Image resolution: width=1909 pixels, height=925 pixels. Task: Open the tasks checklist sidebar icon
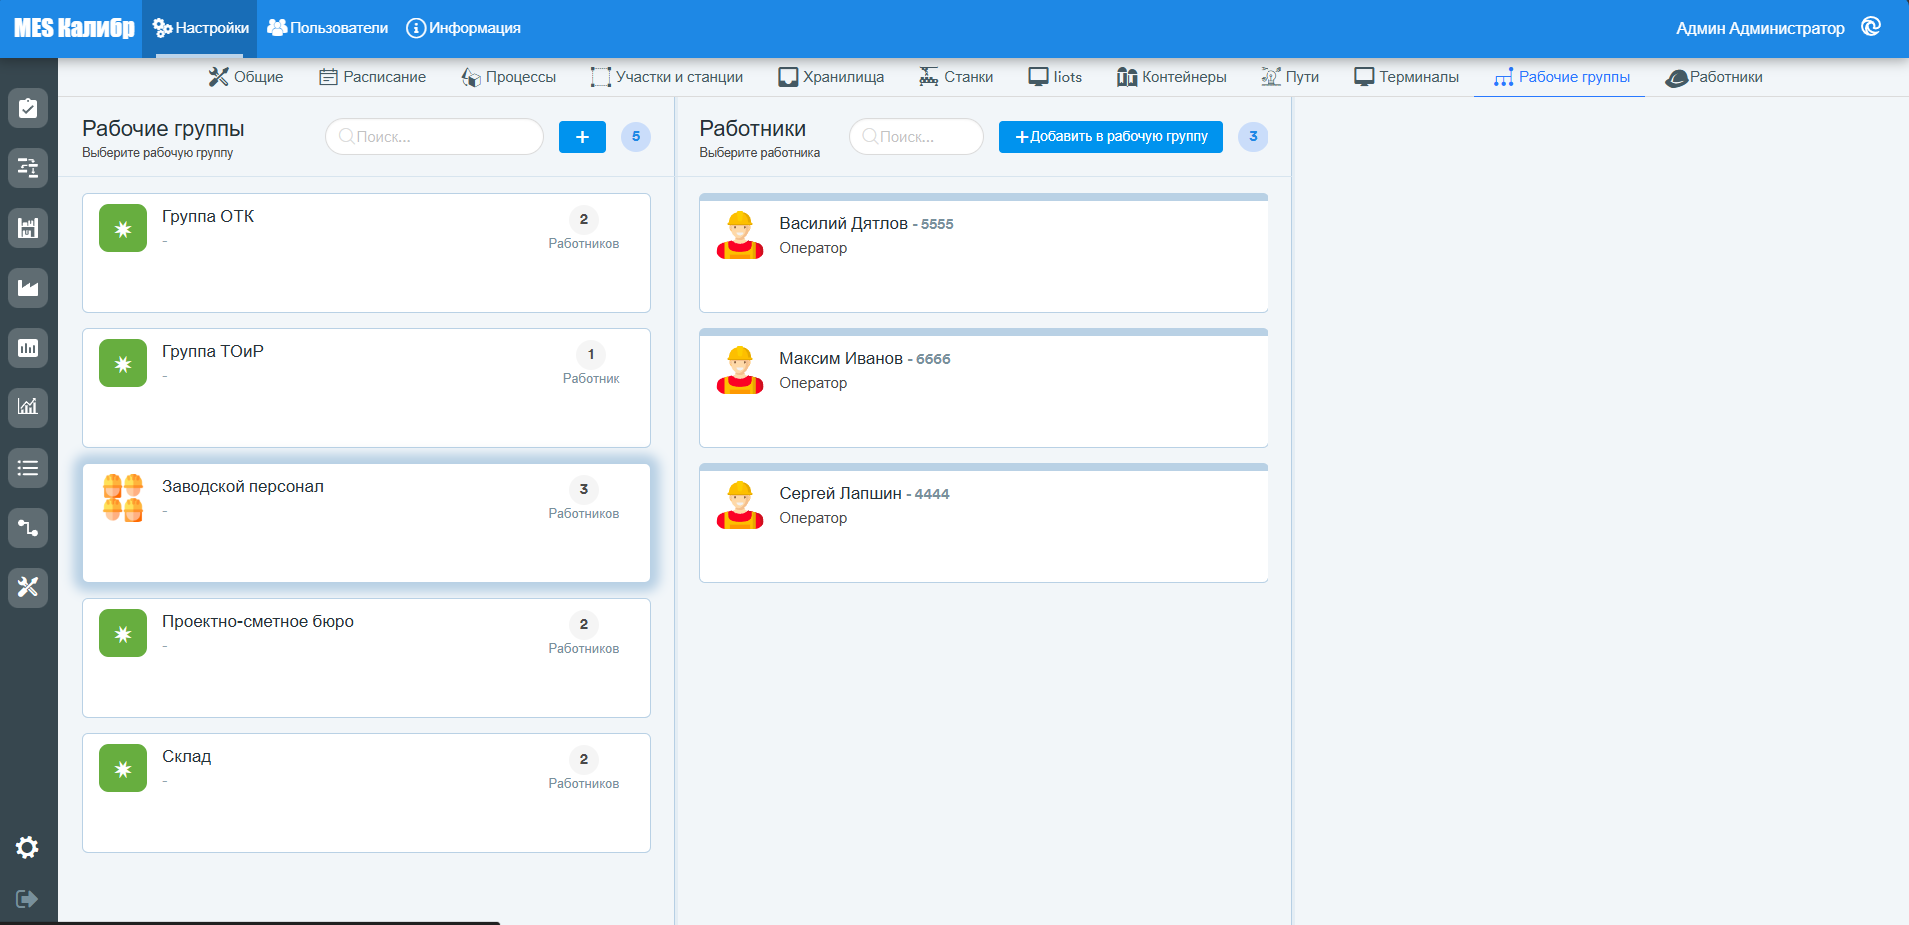[28, 108]
